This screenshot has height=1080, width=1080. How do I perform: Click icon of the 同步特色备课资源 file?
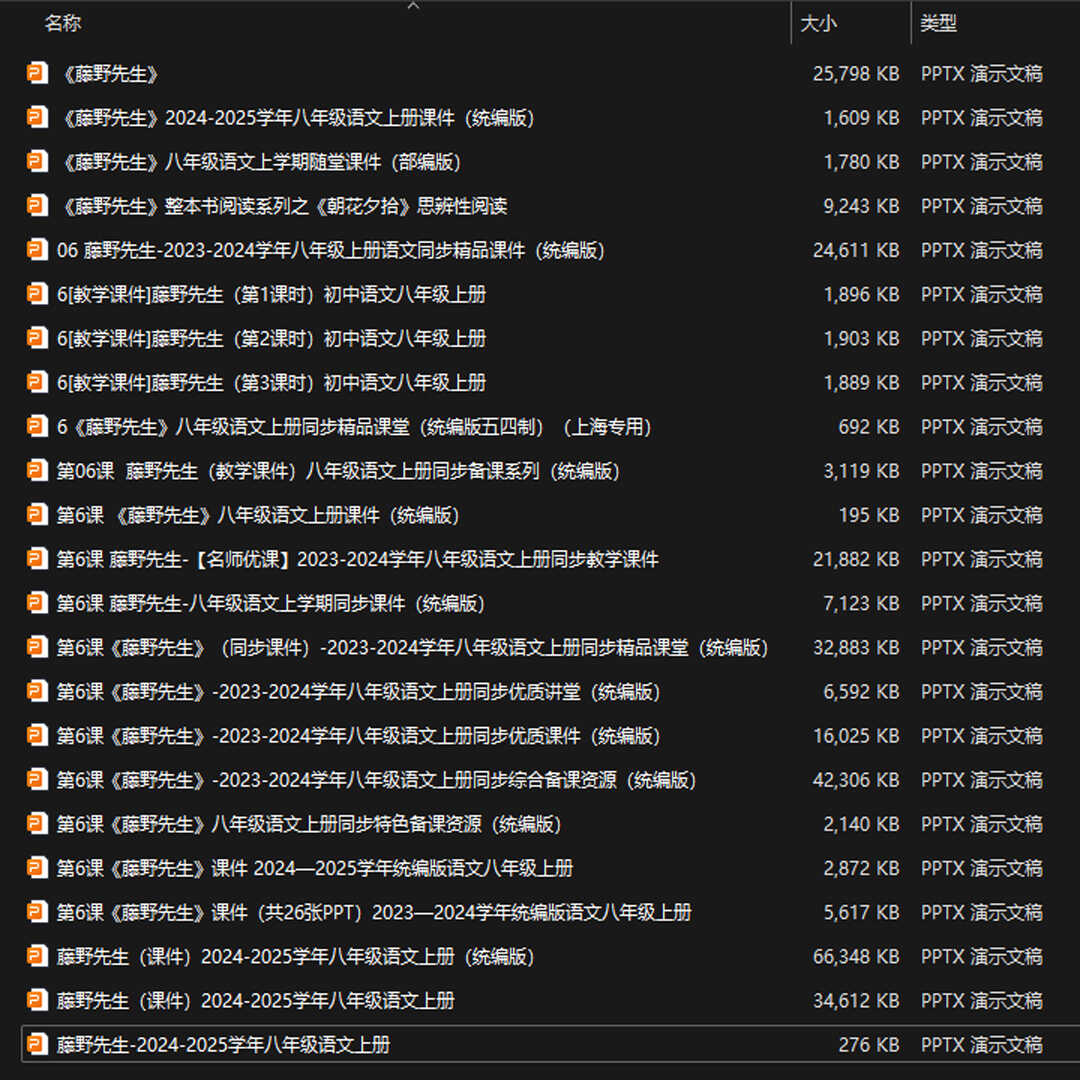[37, 822]
